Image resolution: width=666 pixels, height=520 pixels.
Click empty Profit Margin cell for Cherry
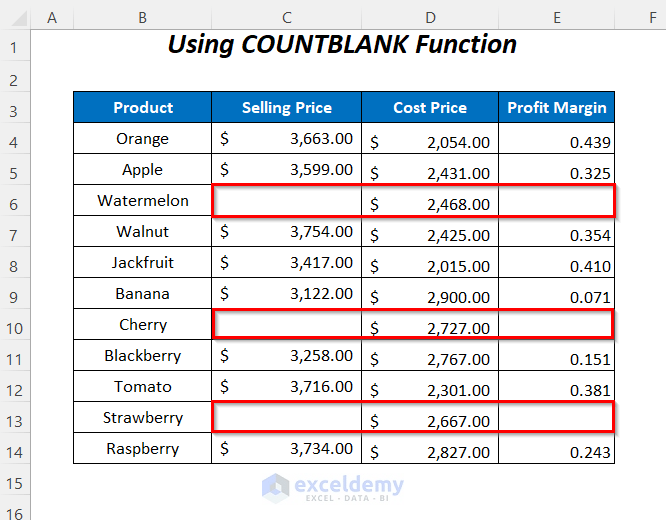pos(556,325)
